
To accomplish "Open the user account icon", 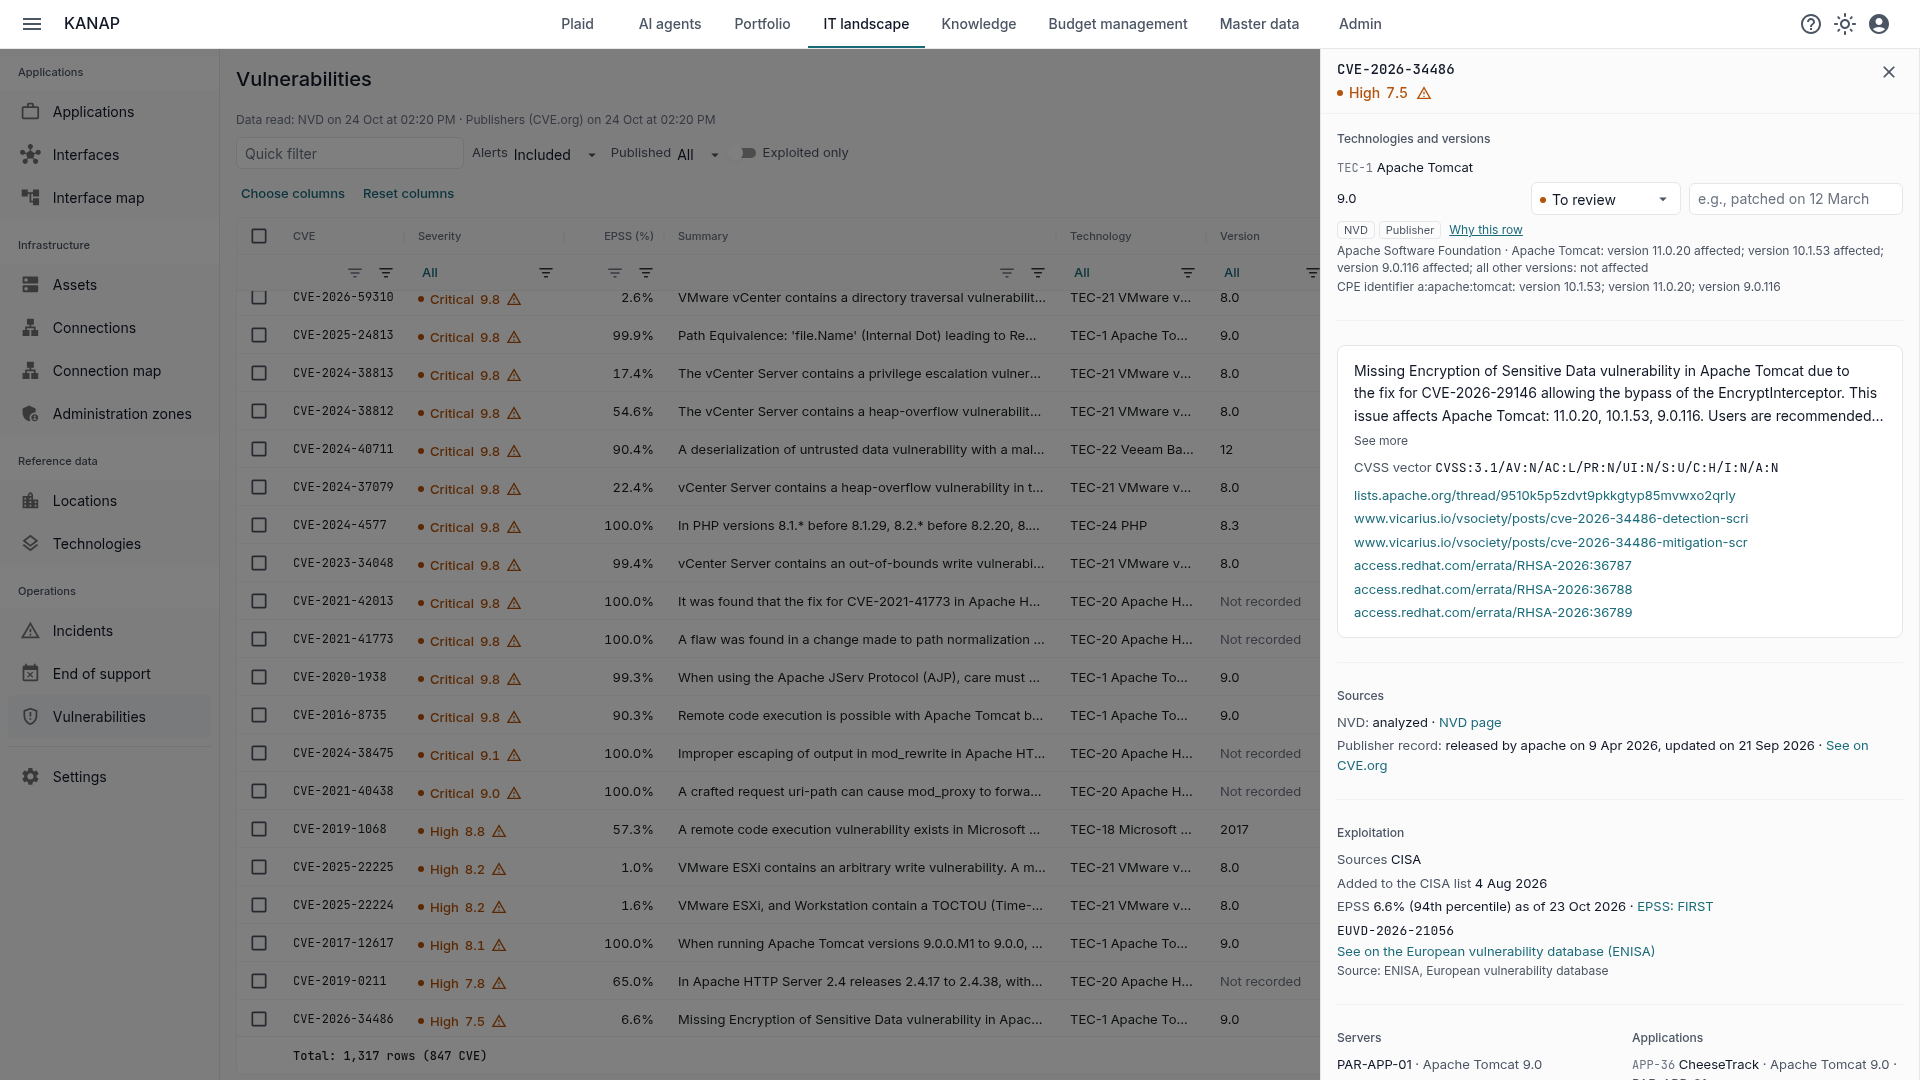I will 1879,24.
